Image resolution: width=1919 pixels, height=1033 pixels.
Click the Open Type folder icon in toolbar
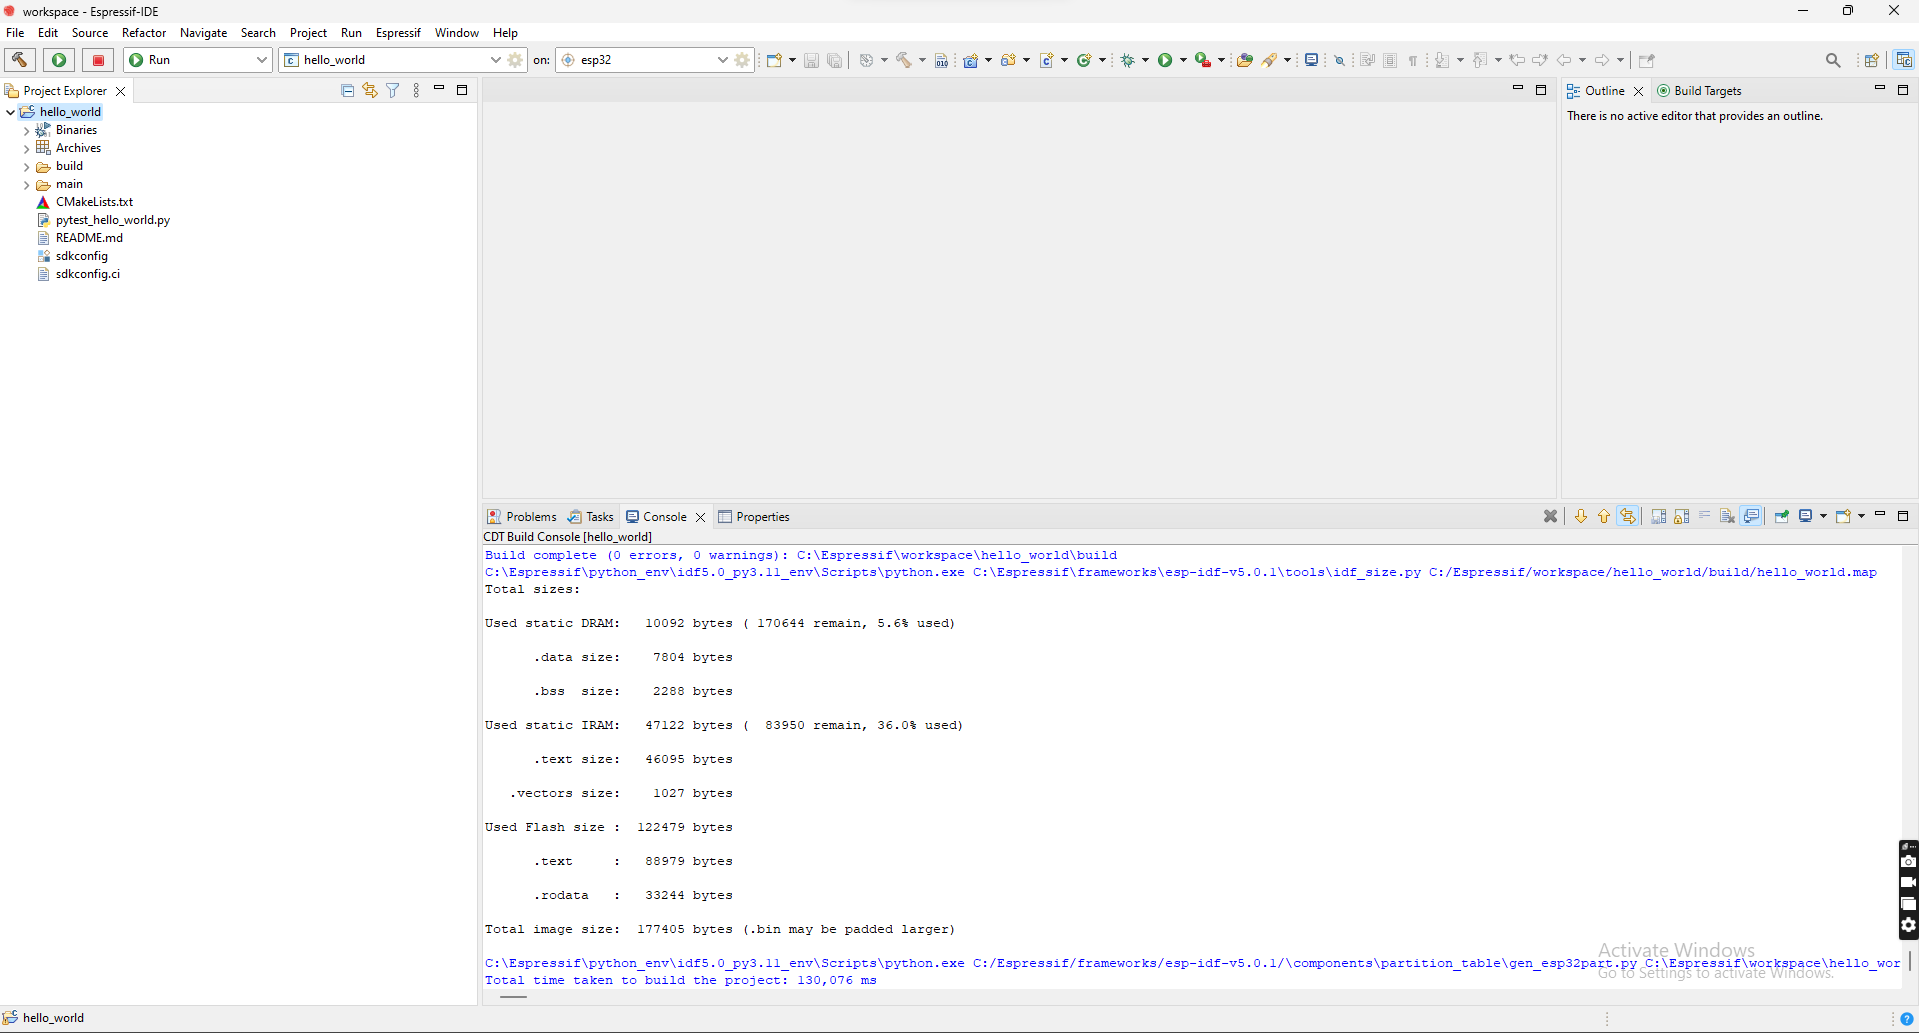(1244, 60)
